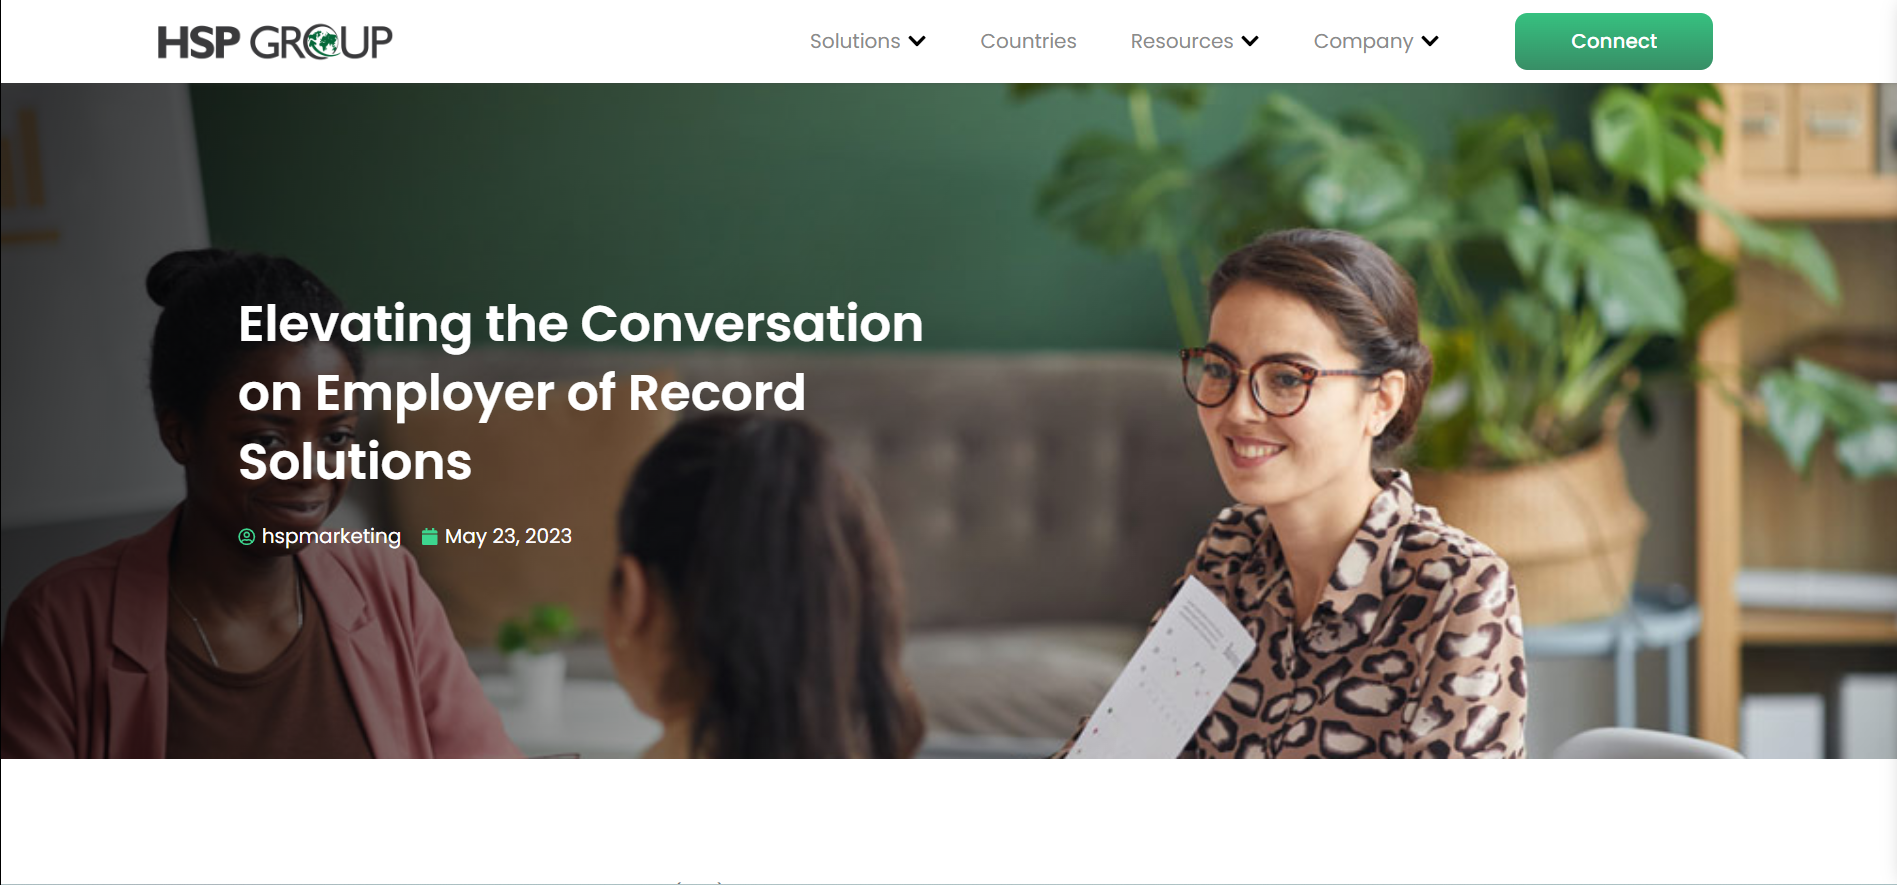The height and width of the screenshot is (885, 1897).
Task: Expand the Solutions dropdown chevron
Action: pyautogui.click(x=917, y=41)
